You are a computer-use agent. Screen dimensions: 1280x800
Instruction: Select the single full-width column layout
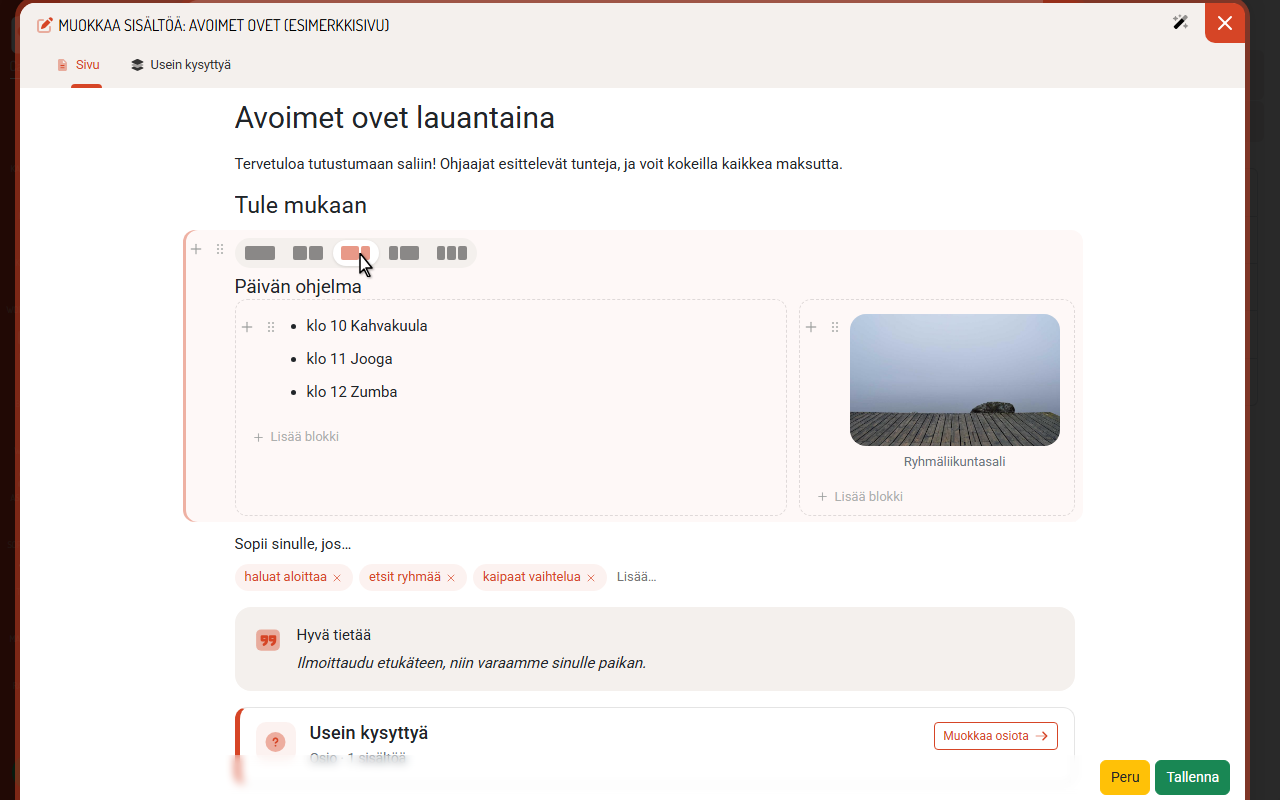(260, 253)
